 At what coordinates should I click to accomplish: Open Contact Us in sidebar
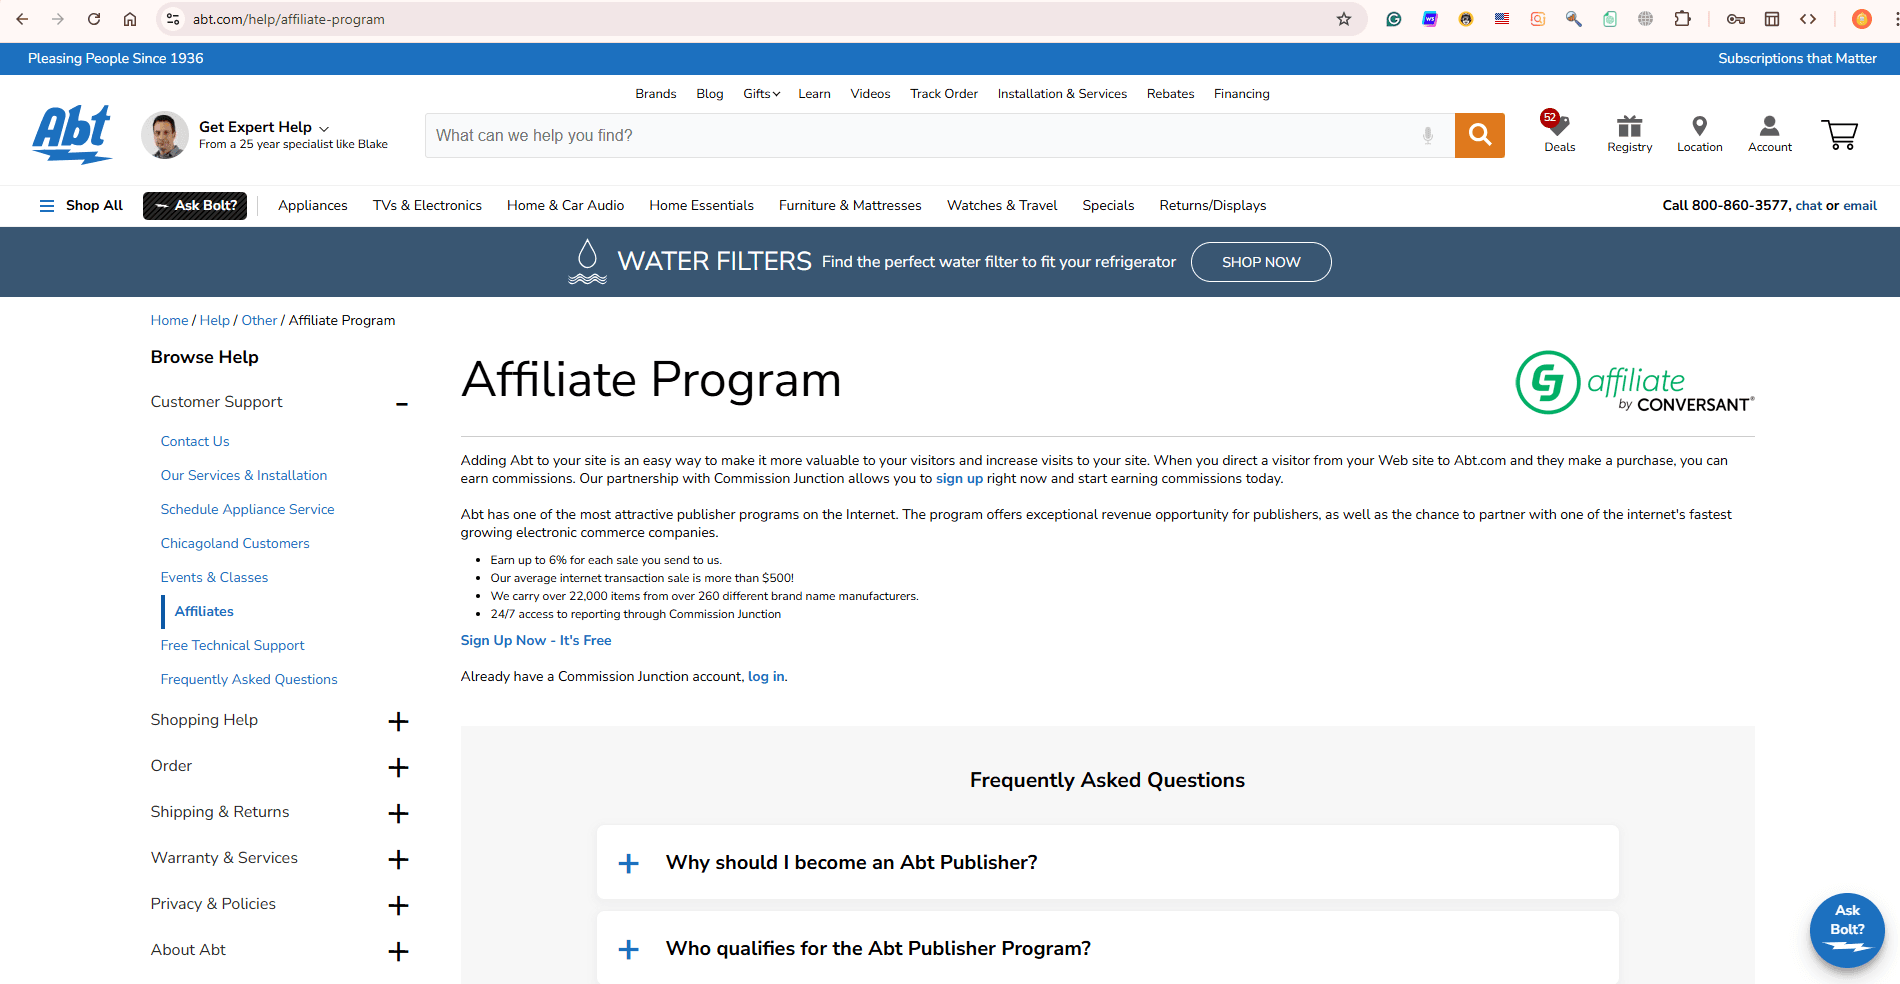(195, 441)
